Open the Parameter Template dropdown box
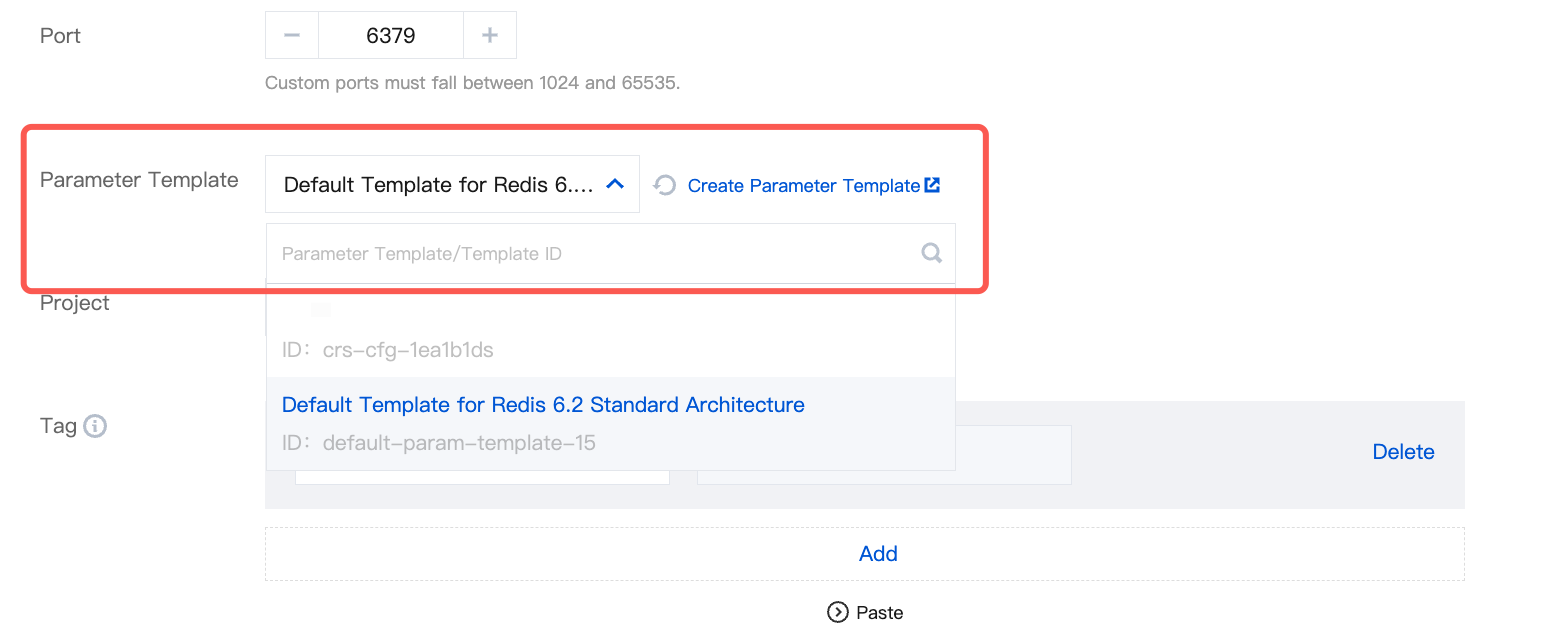 [x=440, y=185]
